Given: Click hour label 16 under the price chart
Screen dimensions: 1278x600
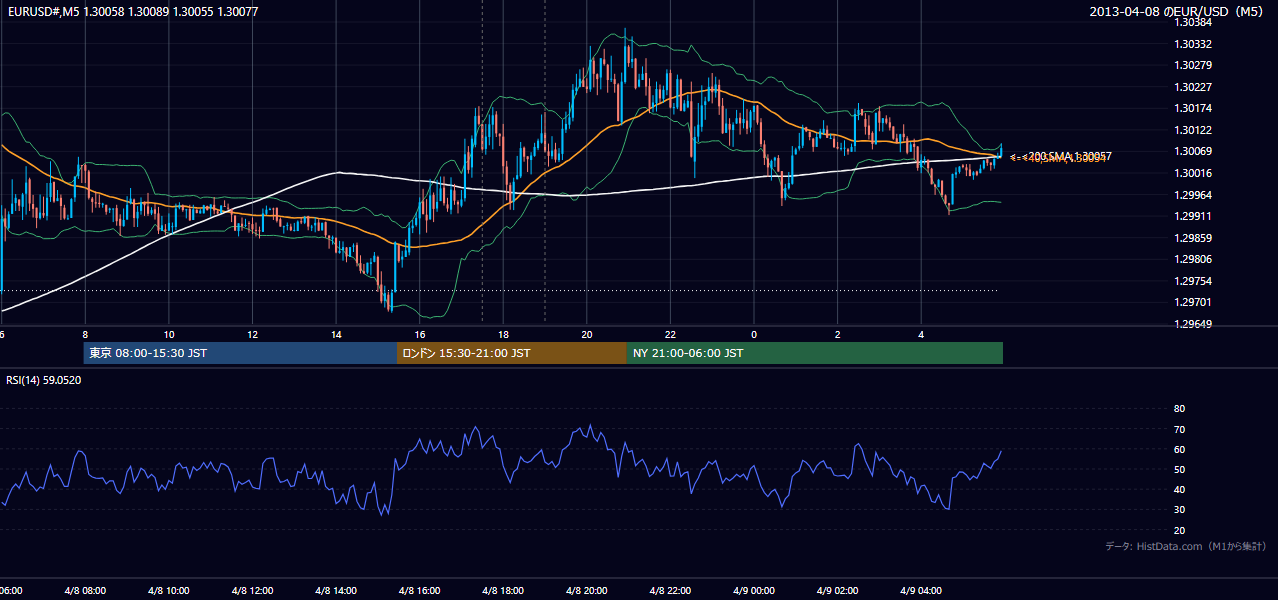Looking at the screenshot, I should pyautogui.click(x=420, y=334).
